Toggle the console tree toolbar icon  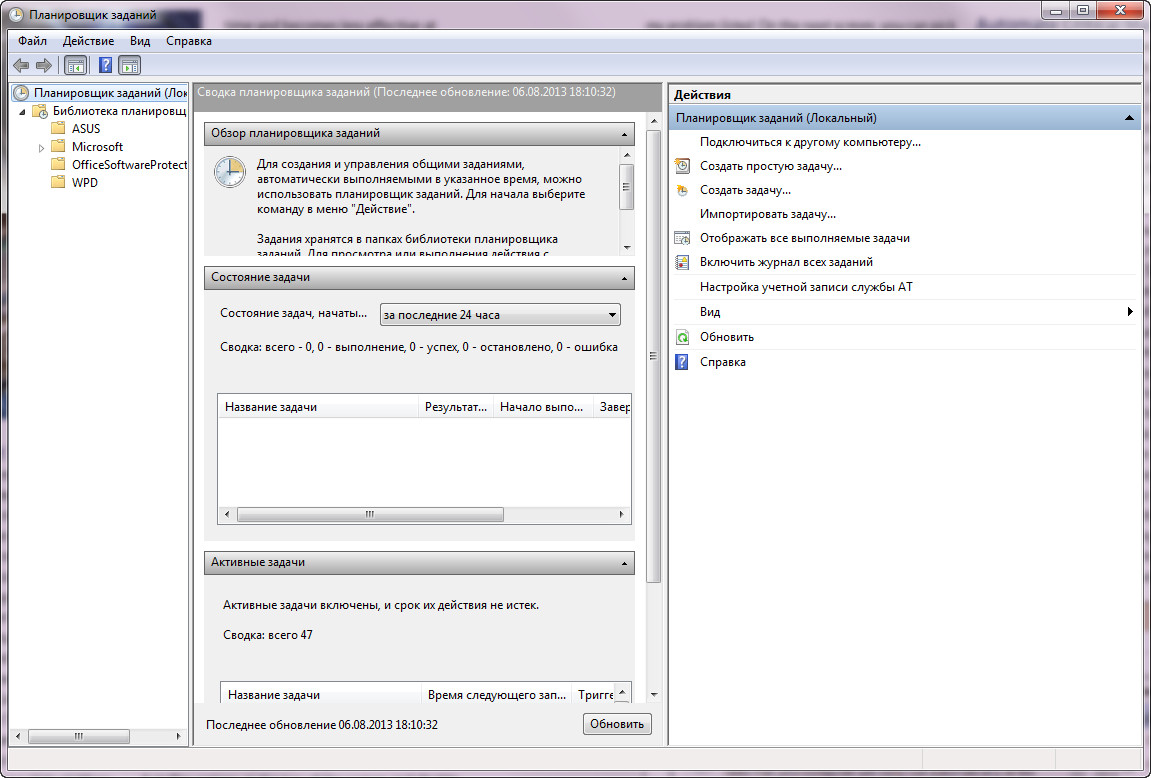click(75, 65)
